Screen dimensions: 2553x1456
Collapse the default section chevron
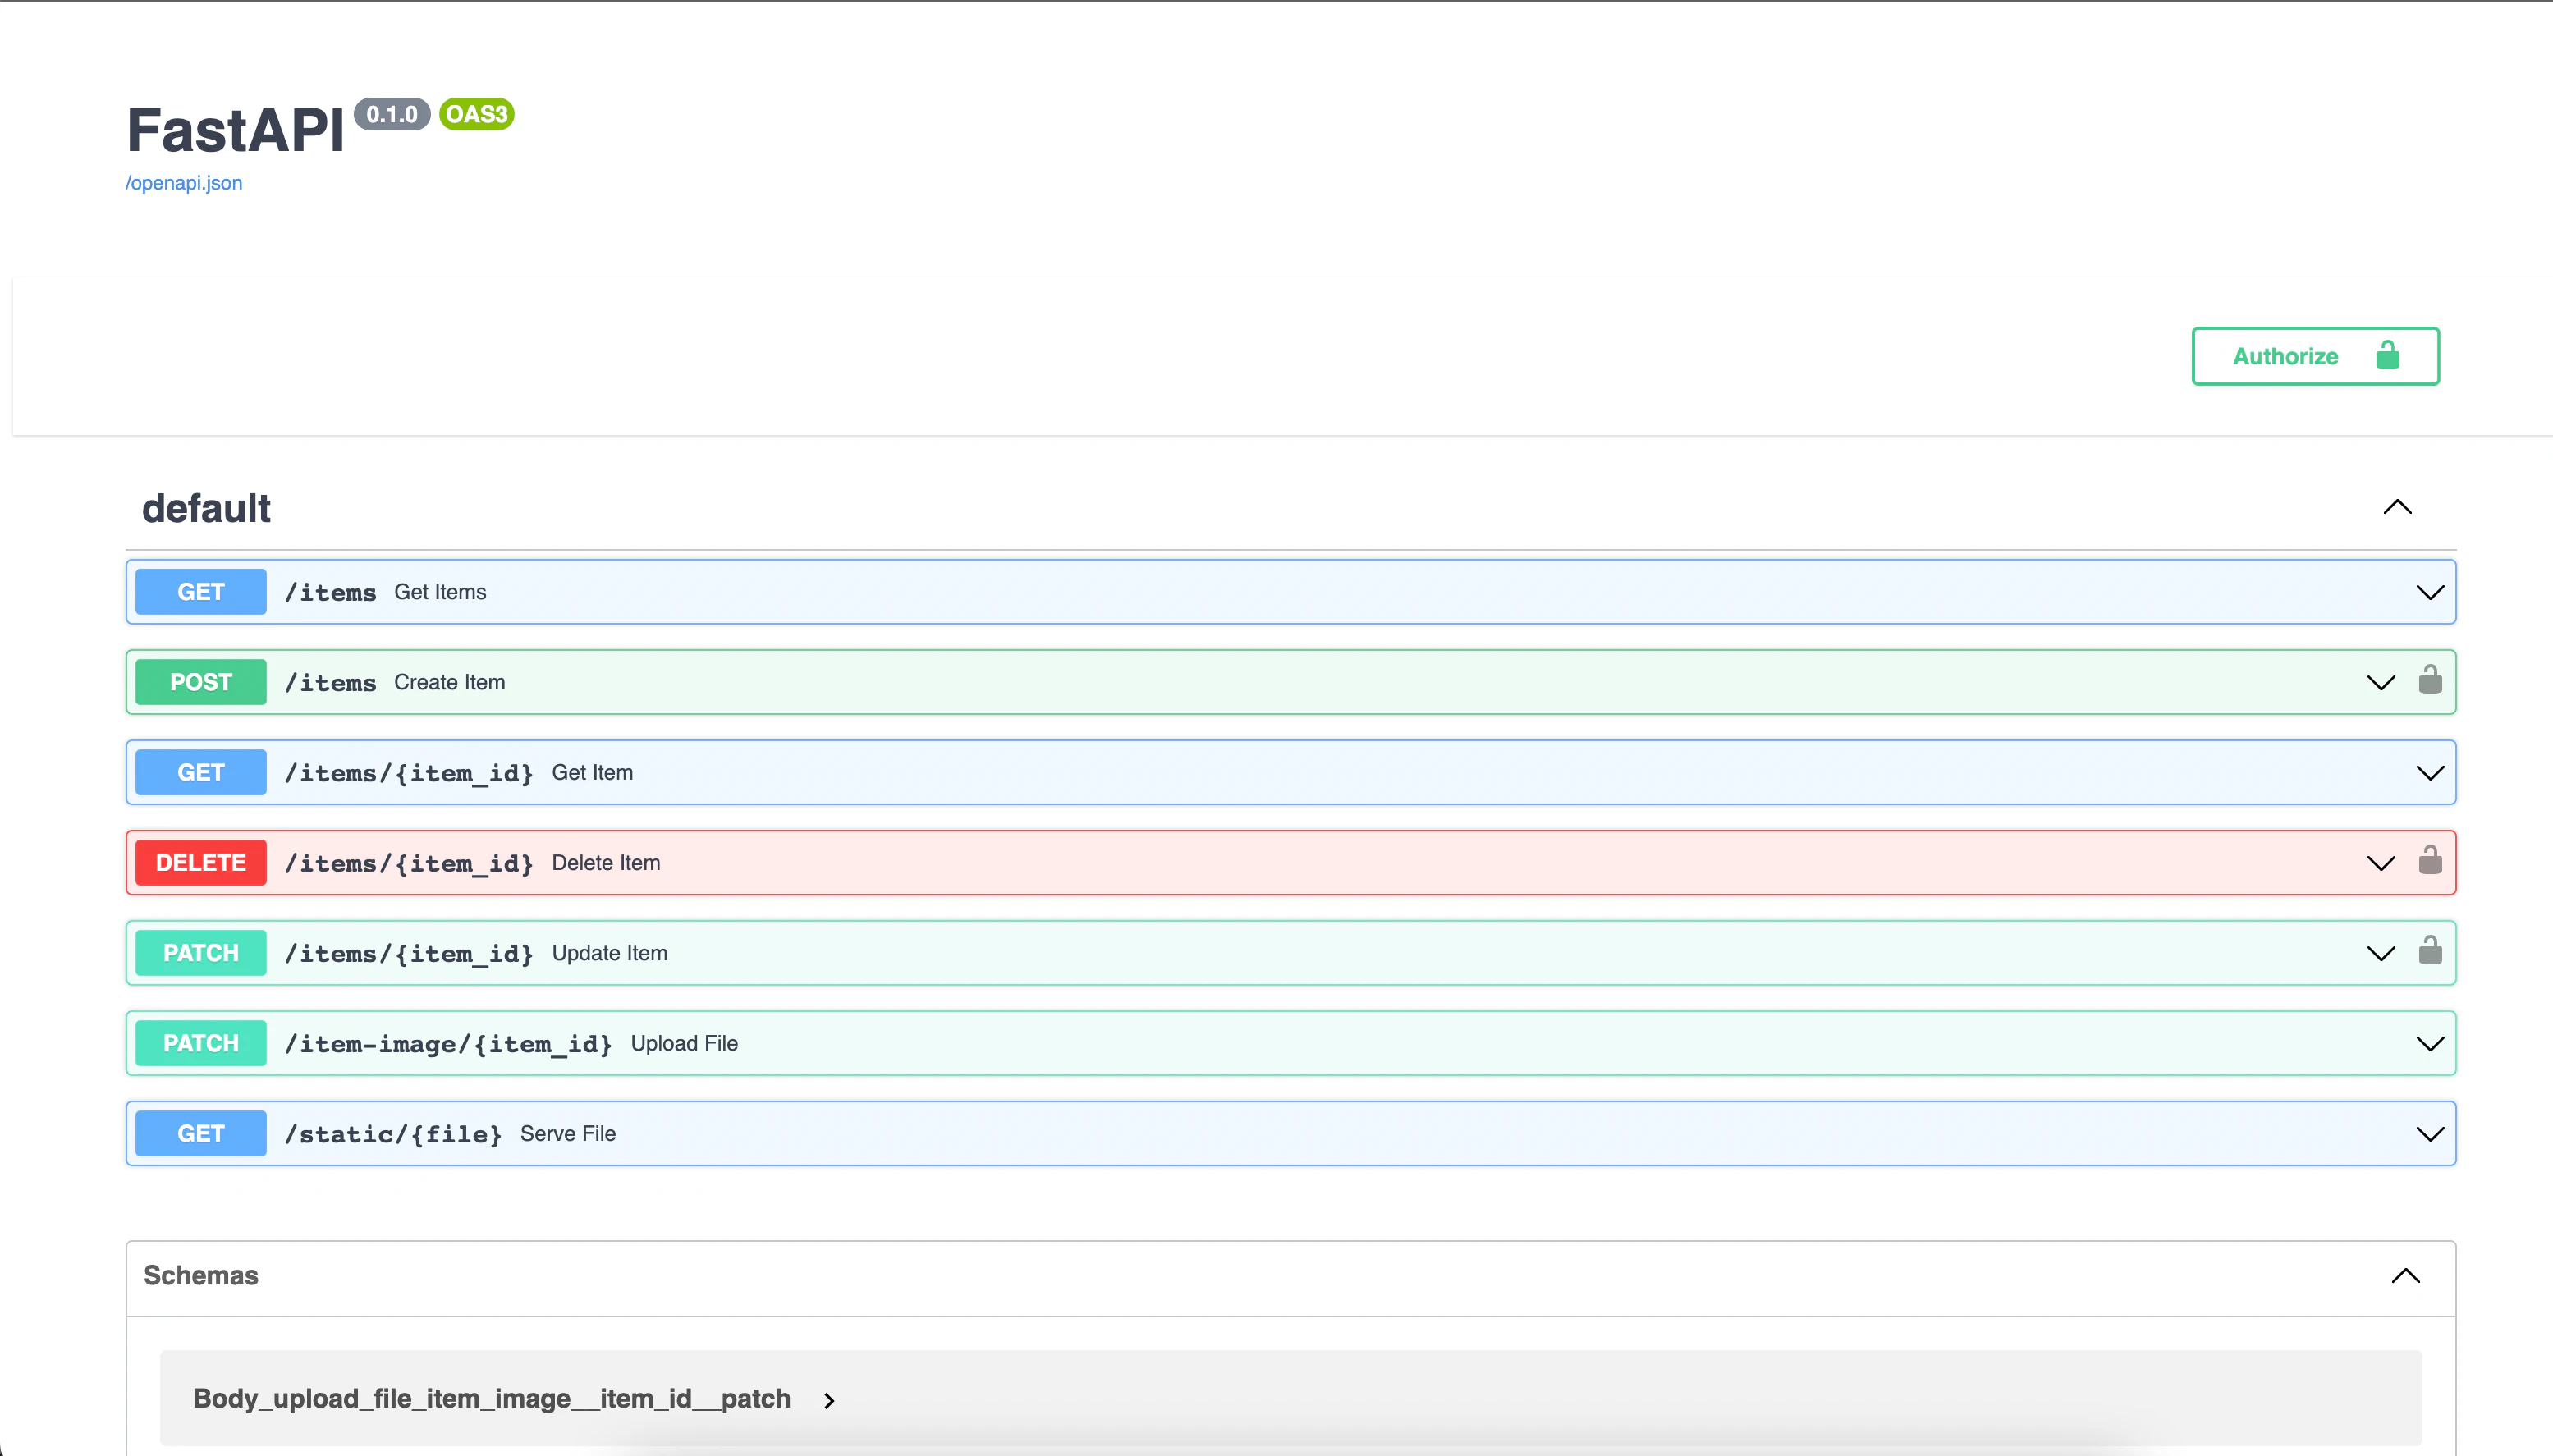pyautogui.click(x=2396, y=507)
